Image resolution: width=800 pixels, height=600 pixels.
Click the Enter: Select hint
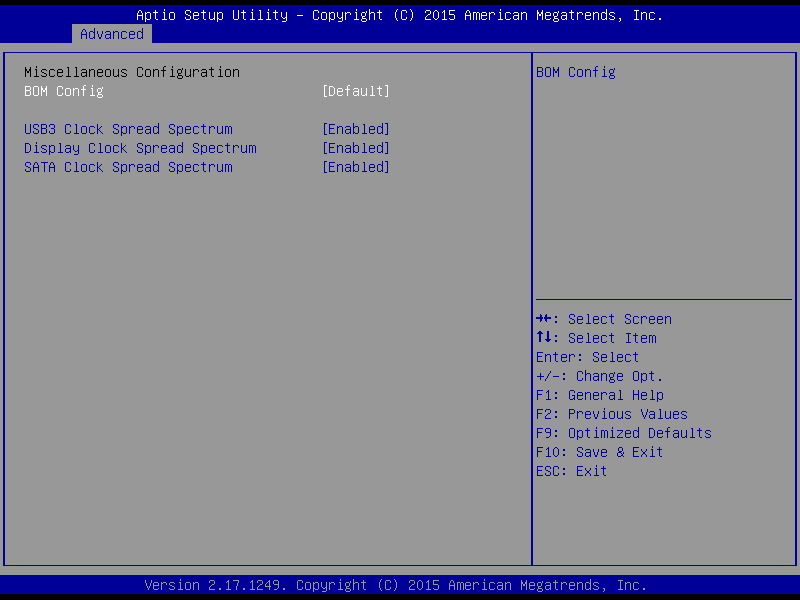587,357
